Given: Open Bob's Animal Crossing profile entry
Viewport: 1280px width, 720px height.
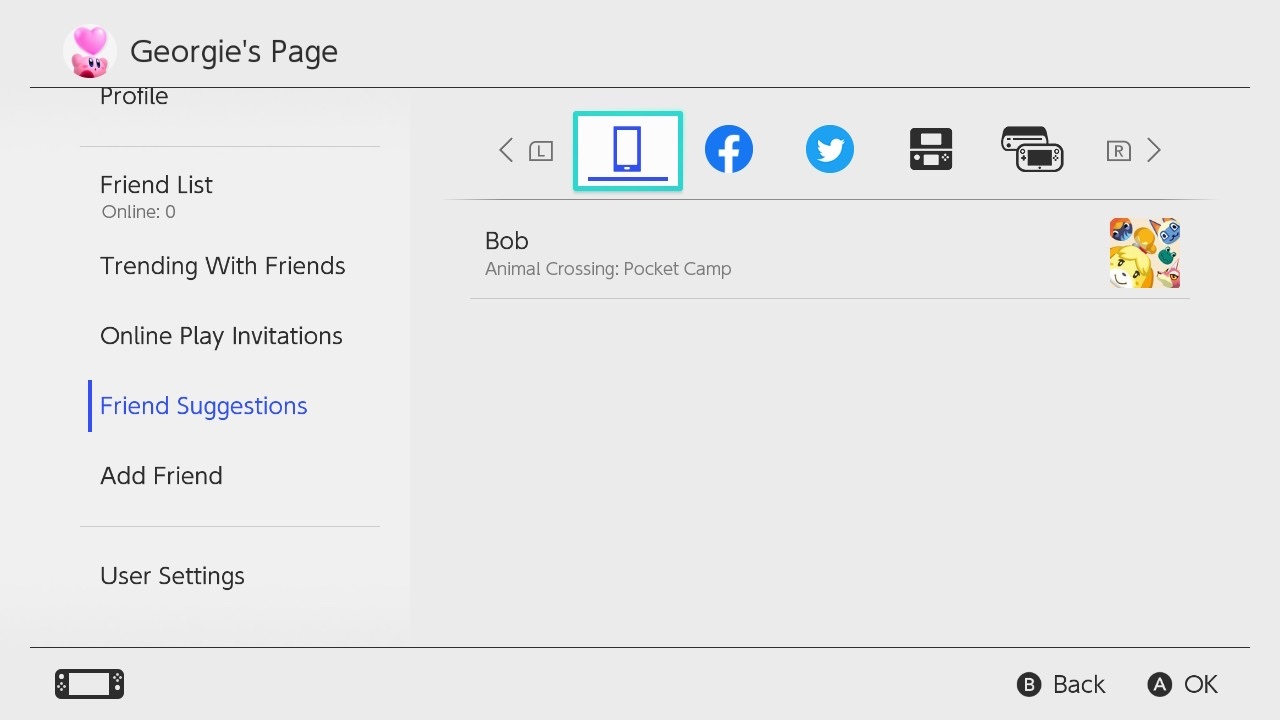Looking at the screenshot, I should tap(700, 252).
